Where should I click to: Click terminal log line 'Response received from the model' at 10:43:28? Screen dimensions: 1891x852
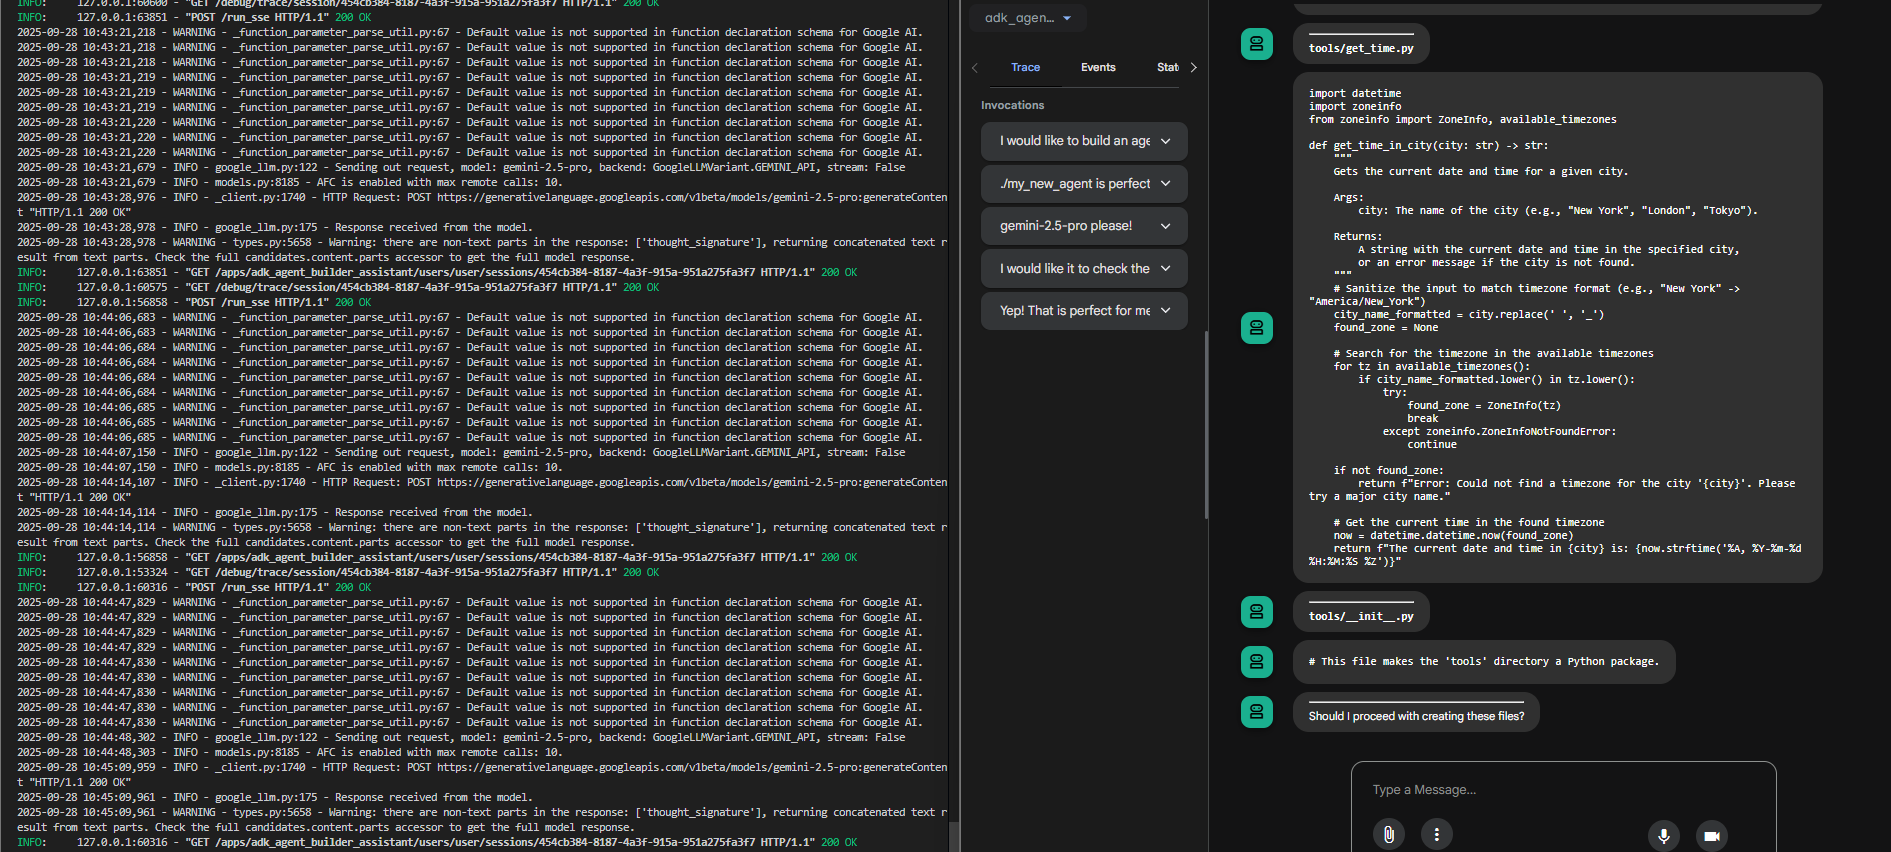275,227
